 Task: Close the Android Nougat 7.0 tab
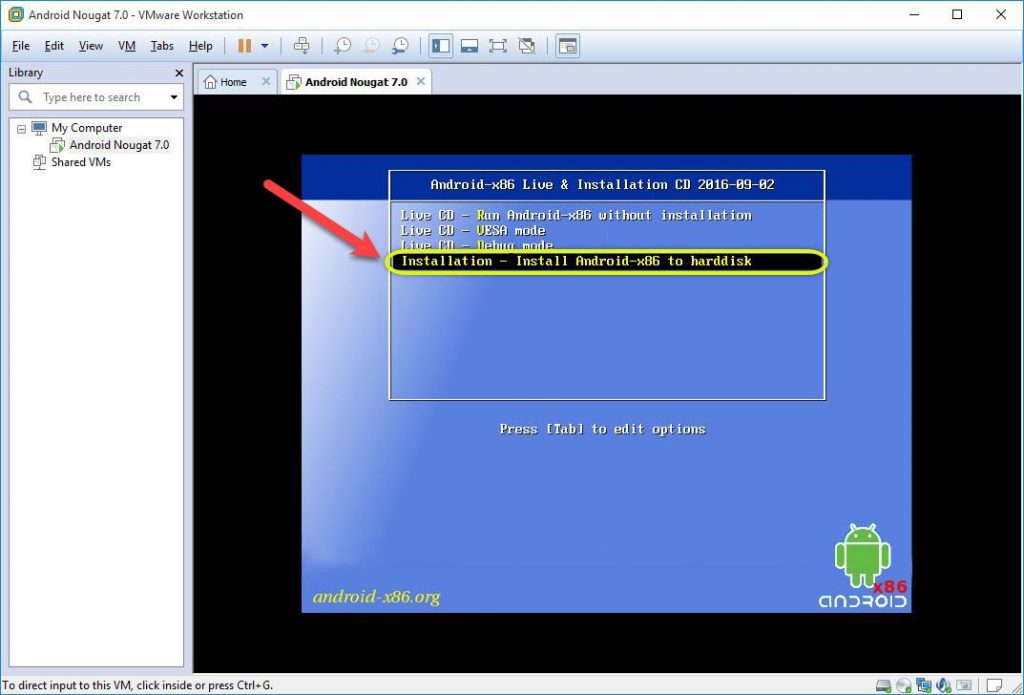pos(421,82)
